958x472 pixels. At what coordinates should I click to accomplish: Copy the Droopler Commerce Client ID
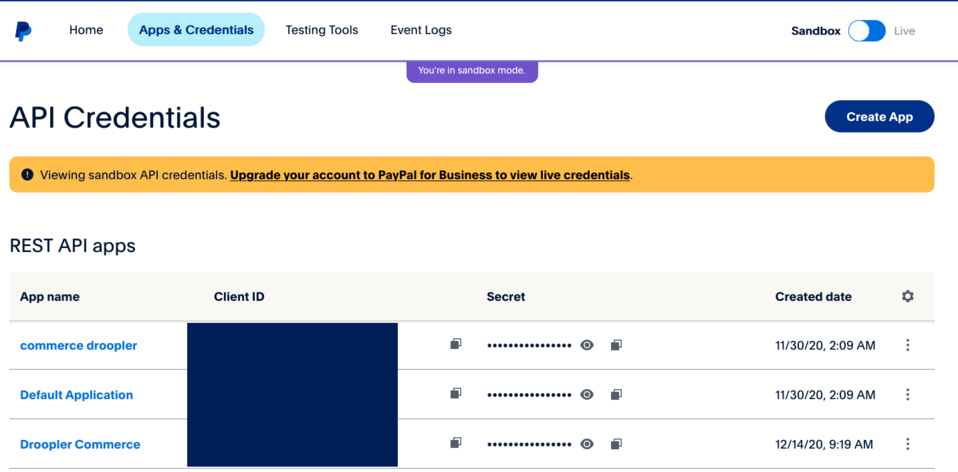pyautogui.click(x=455, y=443)
